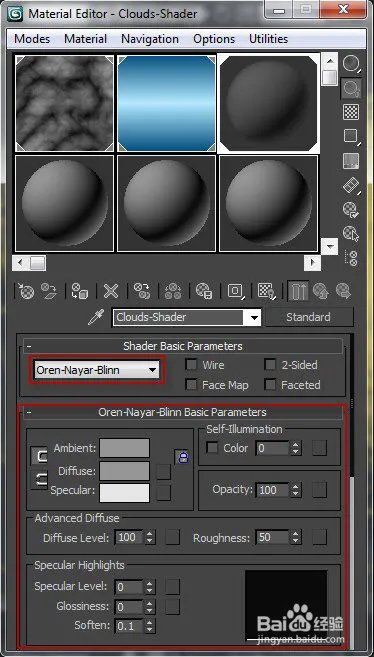
Task: Open the Ambient color swatch
Action: [124, 448]
